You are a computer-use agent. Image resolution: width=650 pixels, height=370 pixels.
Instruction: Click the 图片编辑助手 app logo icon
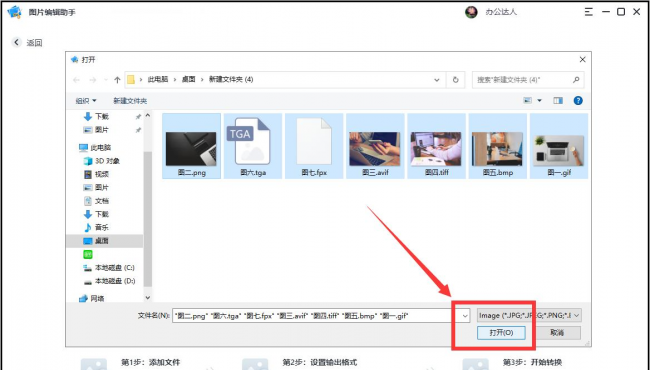point(15,12)
